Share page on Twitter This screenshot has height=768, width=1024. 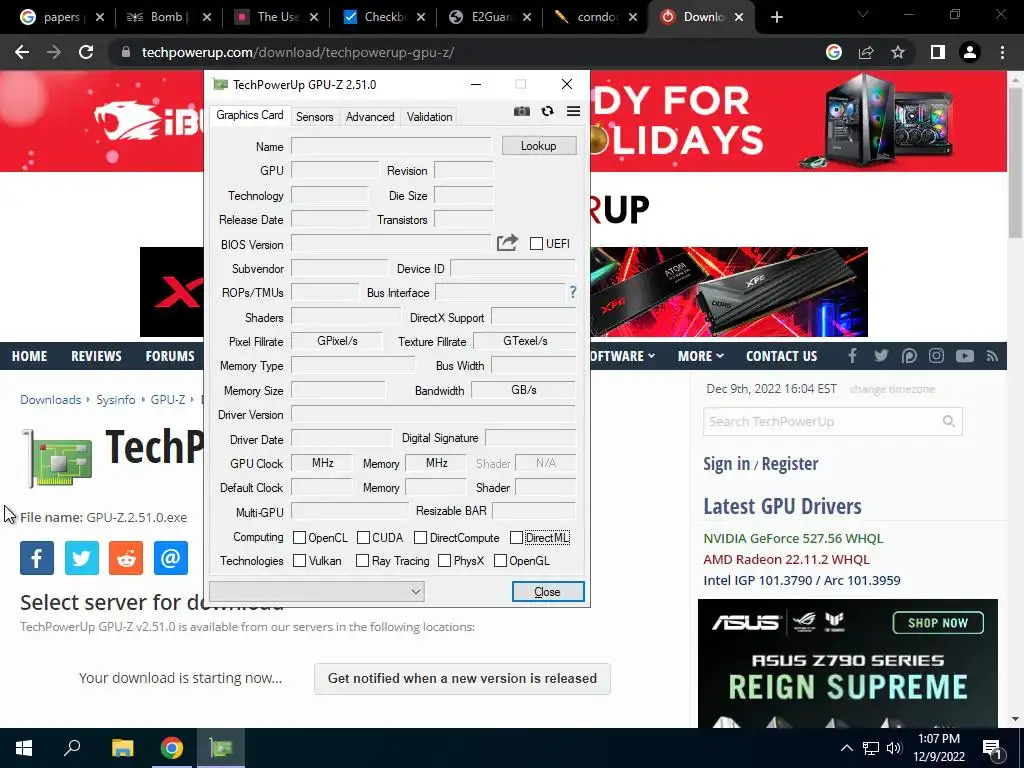pos(82,558)
